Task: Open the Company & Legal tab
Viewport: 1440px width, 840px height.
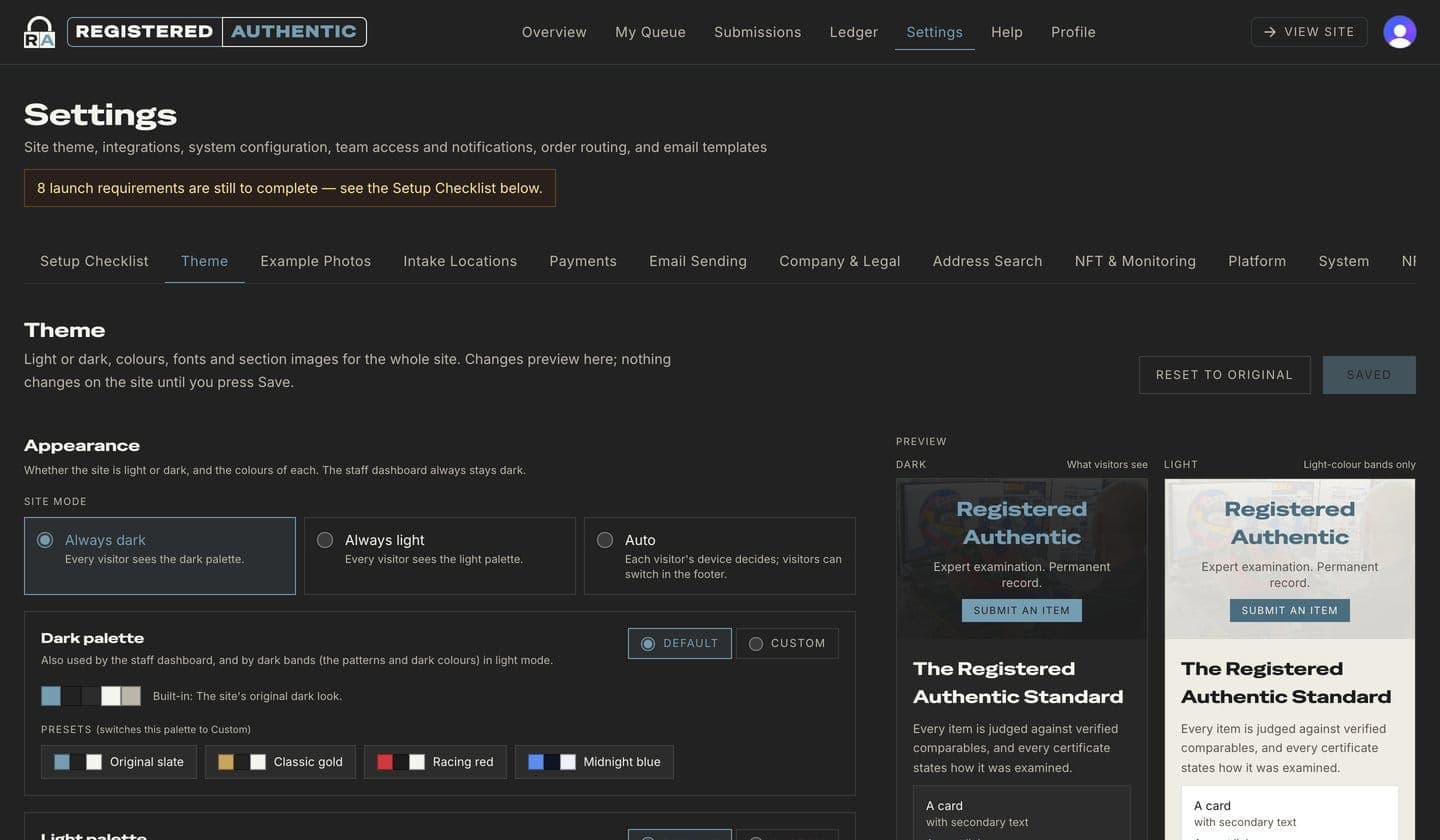Action: click(840, 261)
